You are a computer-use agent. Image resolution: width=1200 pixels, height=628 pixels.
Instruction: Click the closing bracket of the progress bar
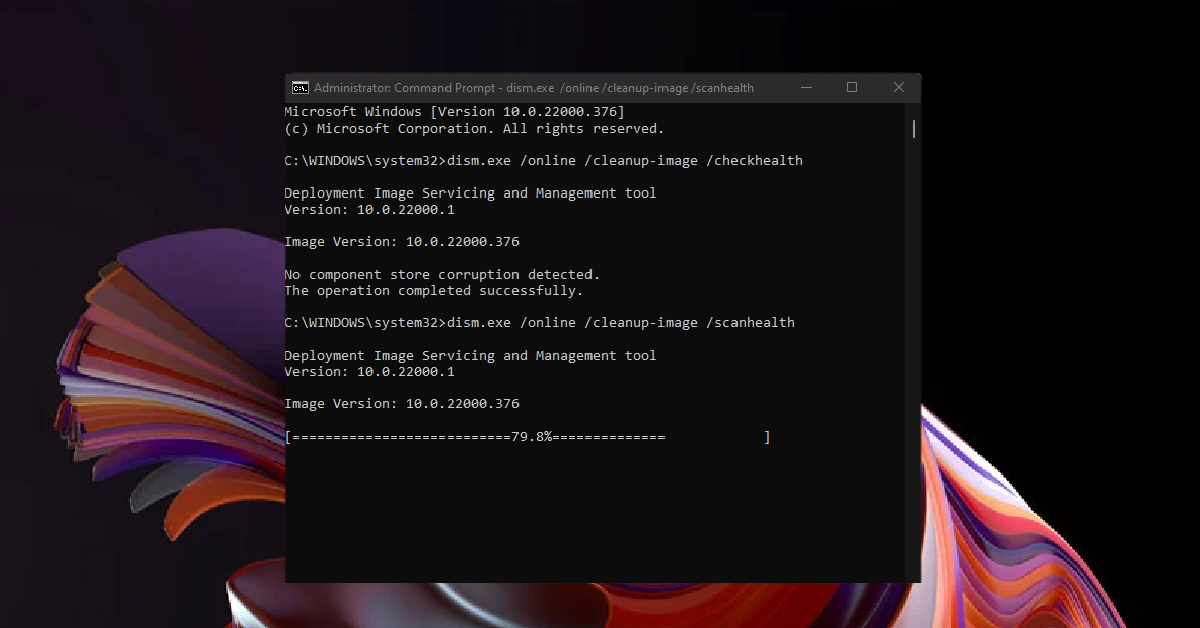coord(767,437)
